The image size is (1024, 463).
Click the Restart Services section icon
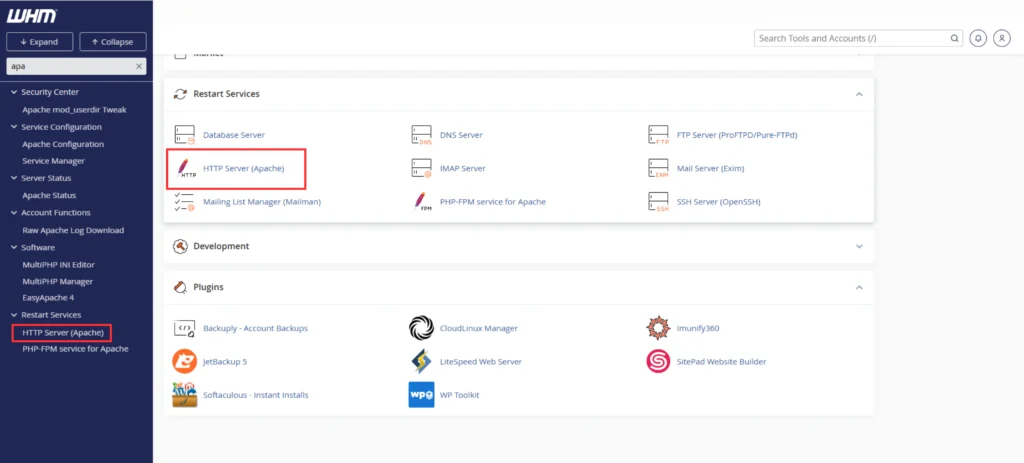[180, 94]
